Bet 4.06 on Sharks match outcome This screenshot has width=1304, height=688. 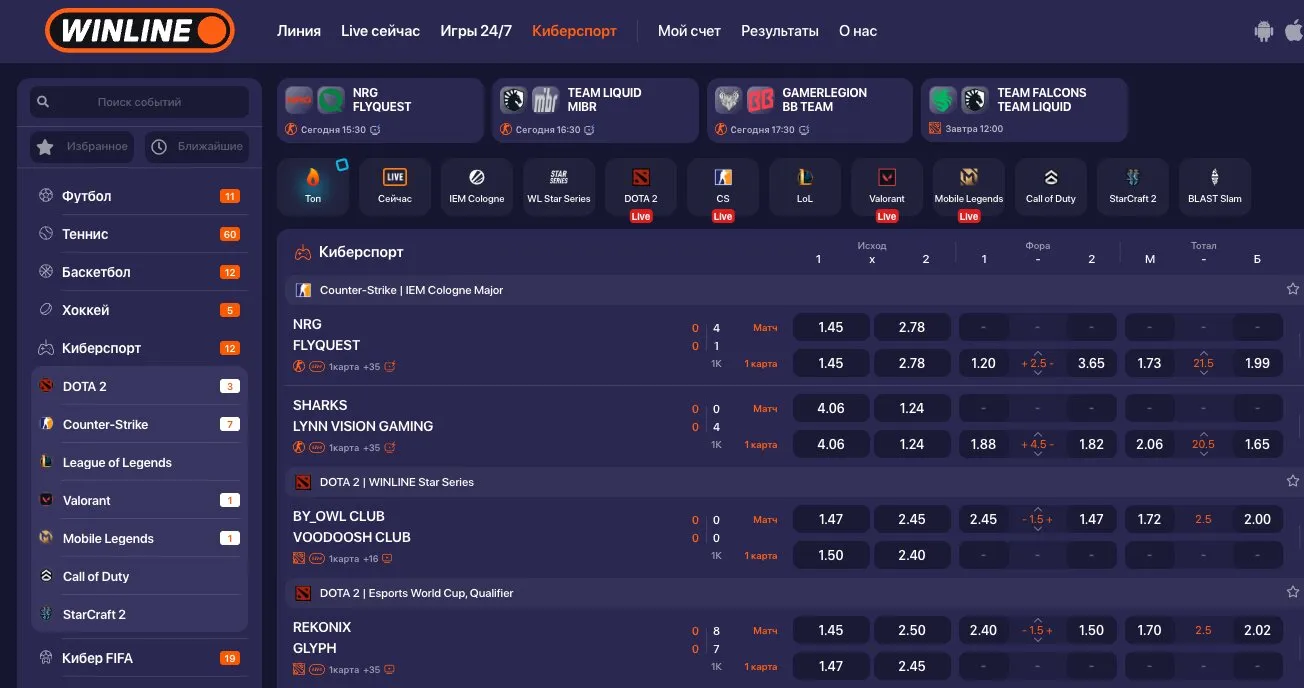831,408
